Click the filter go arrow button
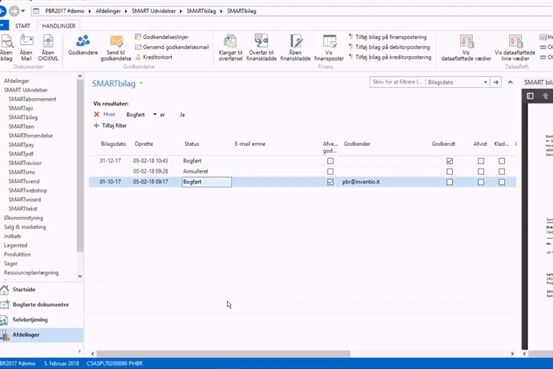553x369 pixels. [x=496, y=82]
